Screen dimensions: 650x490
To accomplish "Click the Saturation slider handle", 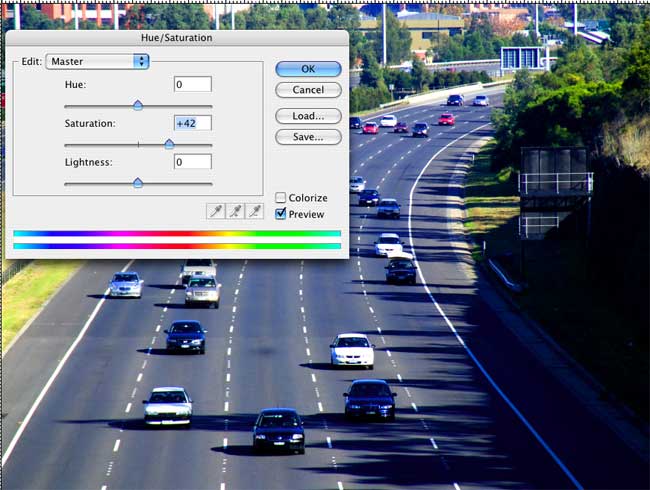I will tap(169, 144).
